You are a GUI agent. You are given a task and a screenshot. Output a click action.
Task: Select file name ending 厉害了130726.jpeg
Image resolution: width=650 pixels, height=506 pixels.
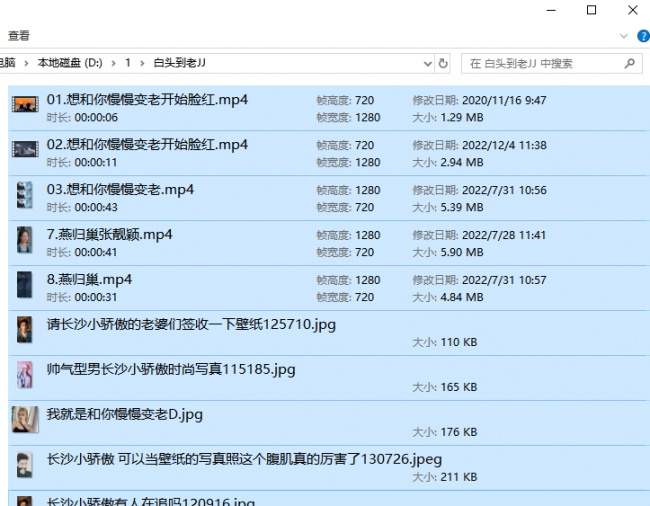pyautogui.click(x=244, y=460)
